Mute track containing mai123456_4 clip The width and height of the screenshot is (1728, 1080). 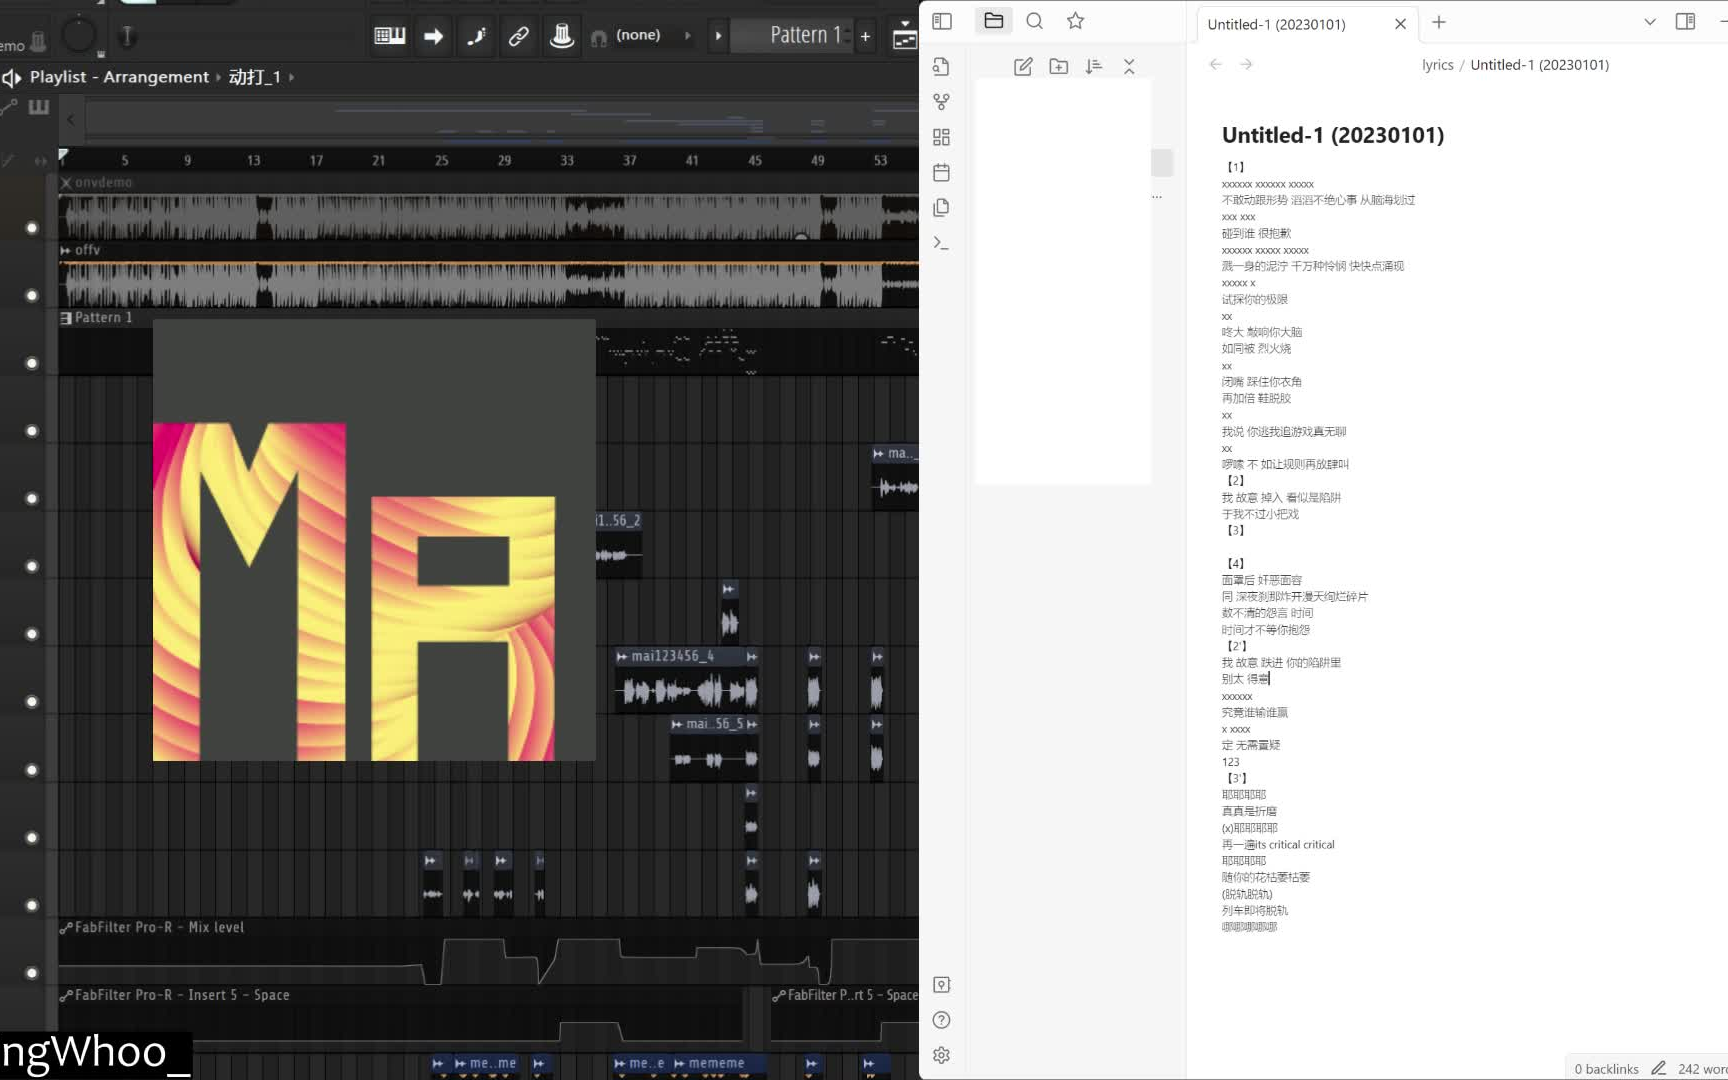tap(31, 702)
